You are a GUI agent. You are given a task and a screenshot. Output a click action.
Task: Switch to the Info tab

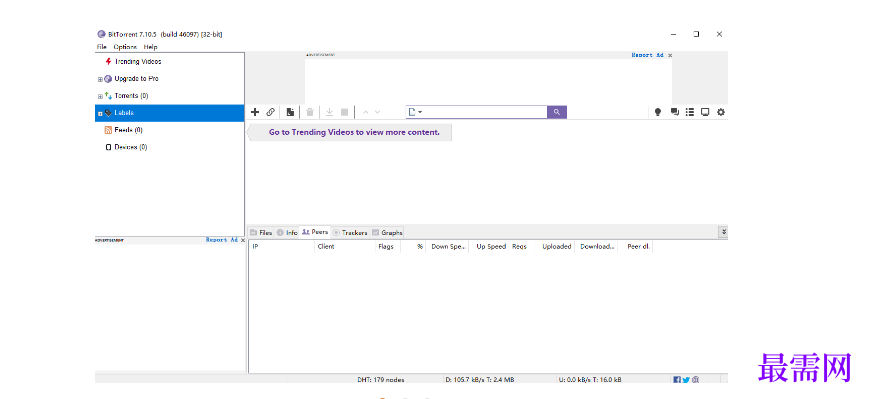pyautogui.click(x=287, y=233)
